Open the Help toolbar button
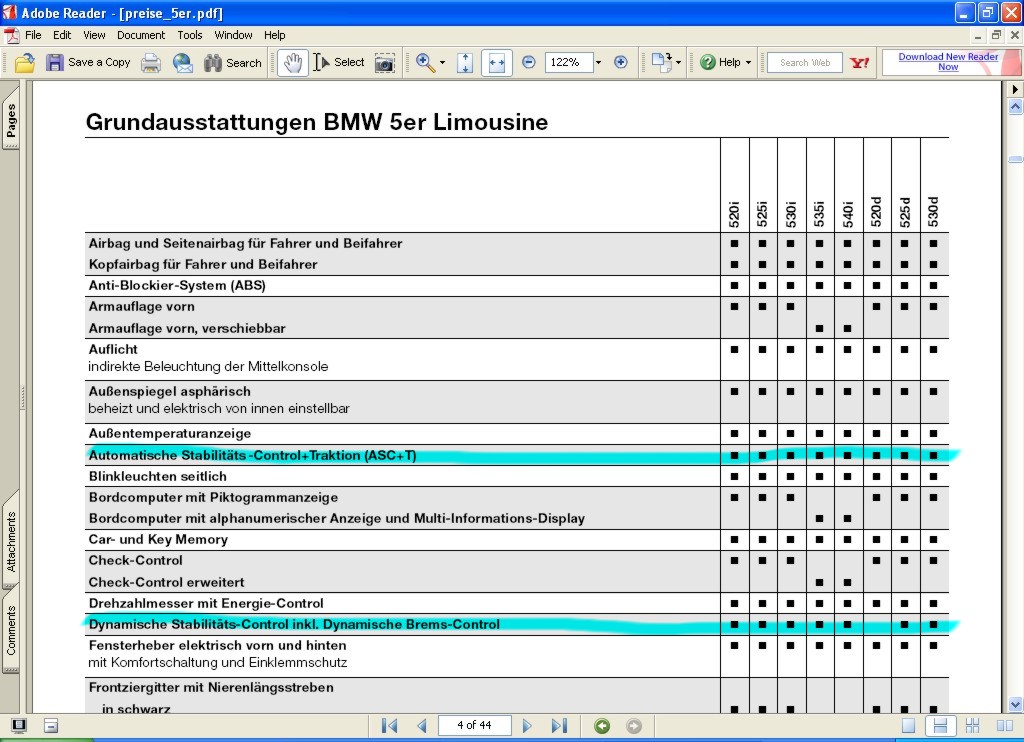The image size is (1024, 742). pyautogui.click(x=720, y=63)
